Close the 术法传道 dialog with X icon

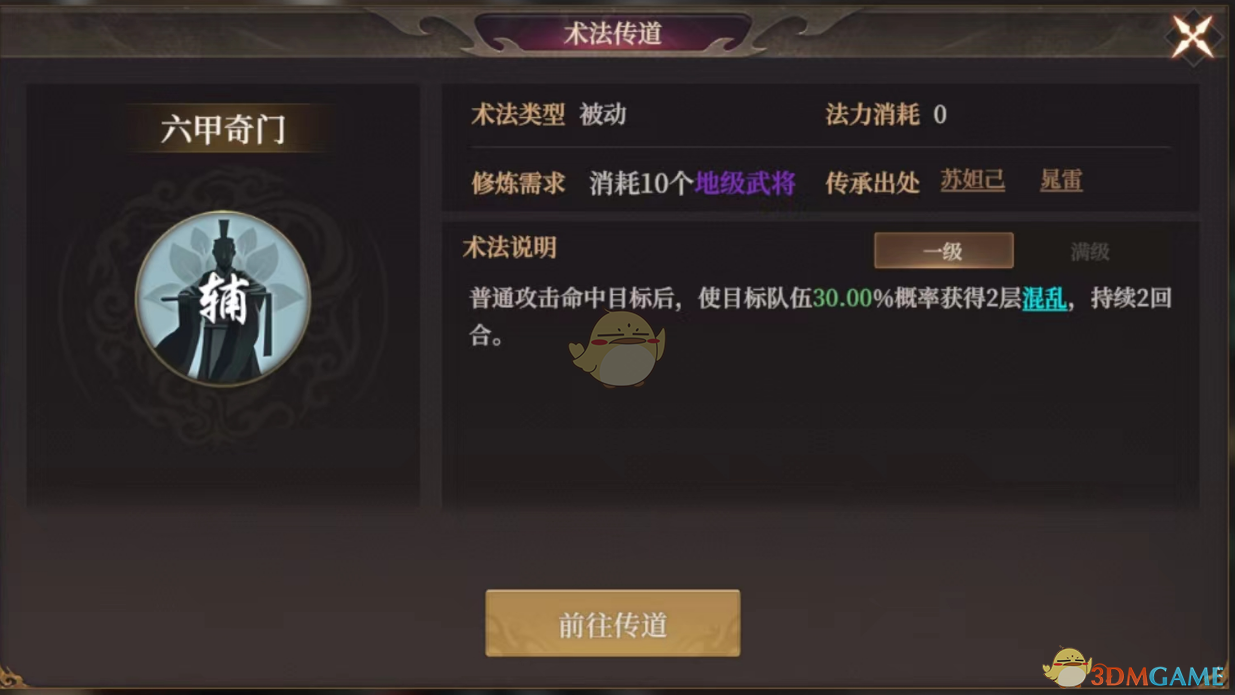pyautogui.click(x=1192, y=37)
